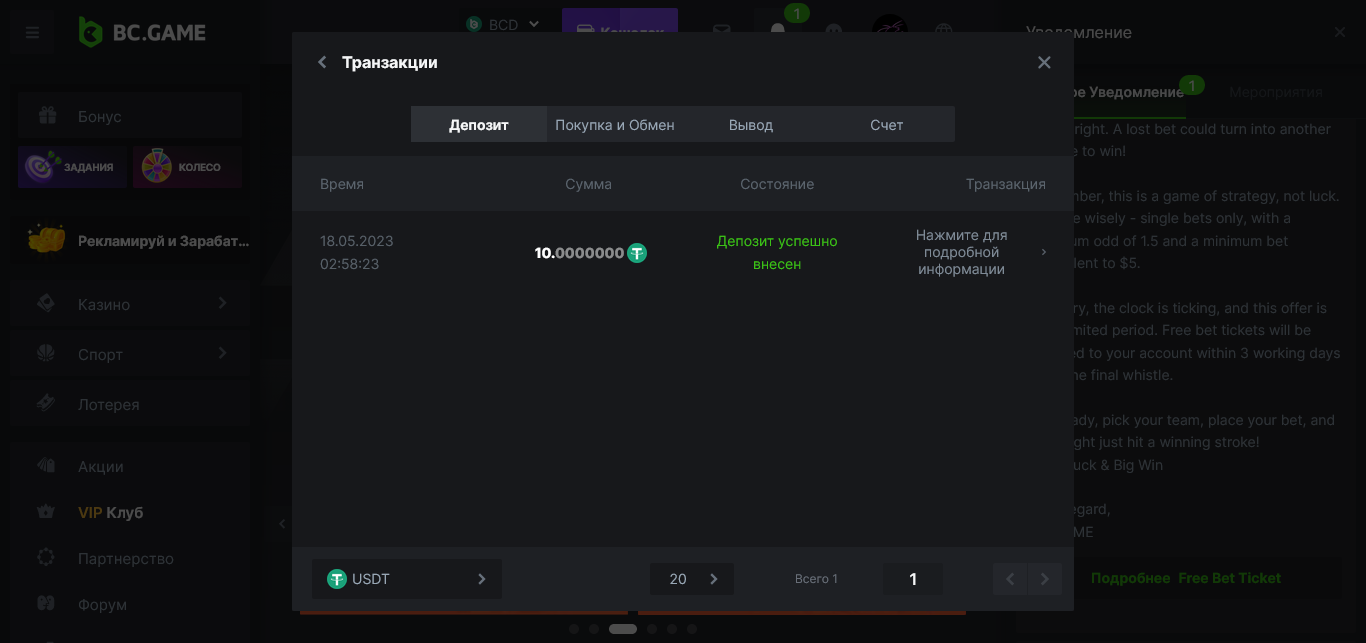1366x643 pixels.
Task: Open the Free Bet Ticket link
Action: point(1229,578)
